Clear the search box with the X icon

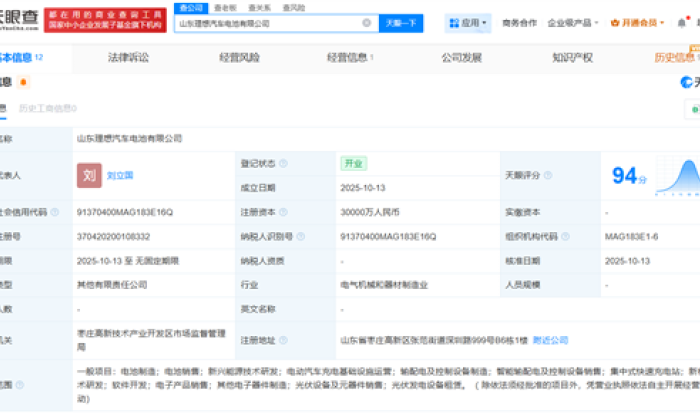tap(367, 22)
